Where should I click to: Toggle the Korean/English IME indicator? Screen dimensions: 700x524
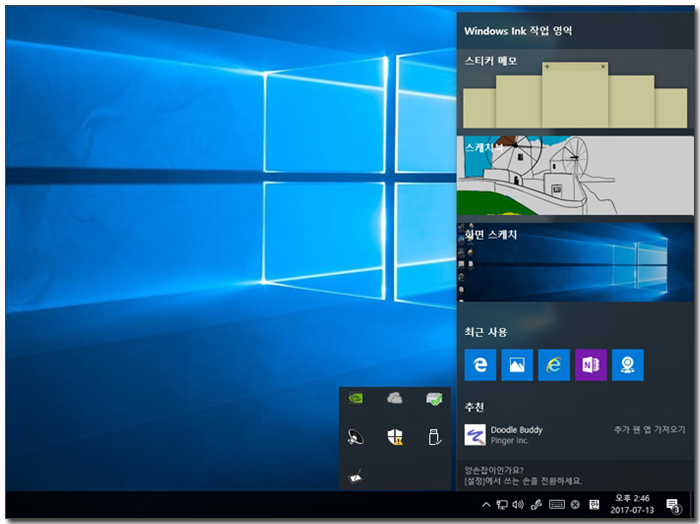pos(593,504)
